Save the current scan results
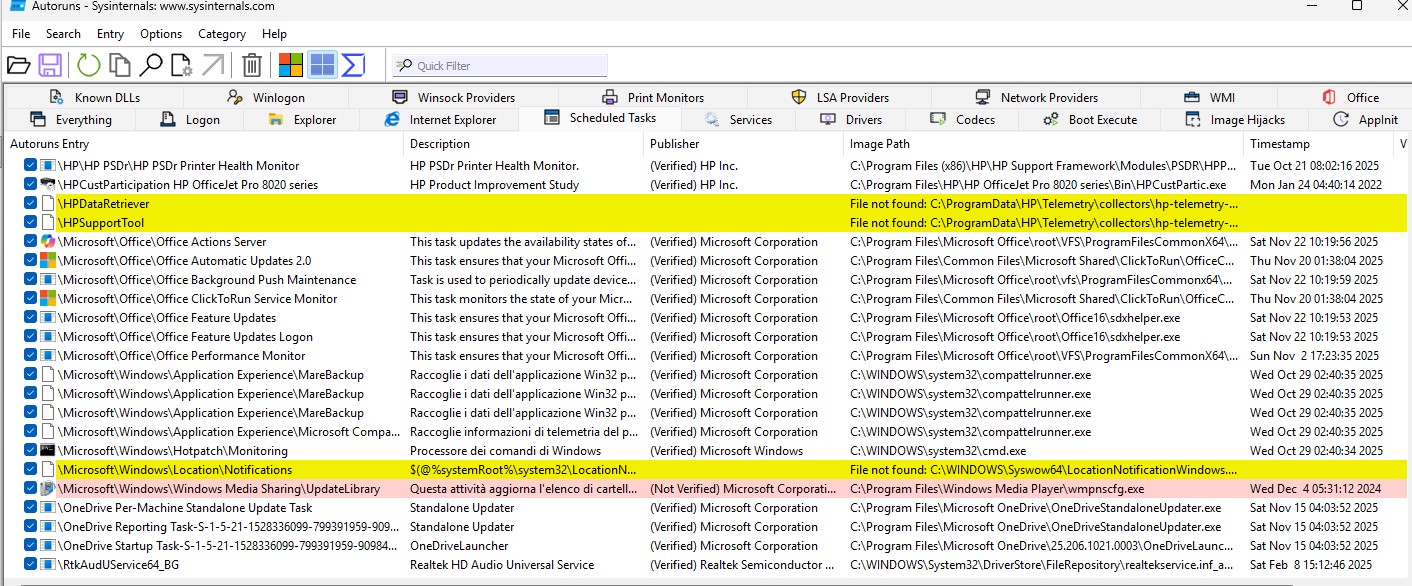1412x586 pixels. 51,64
